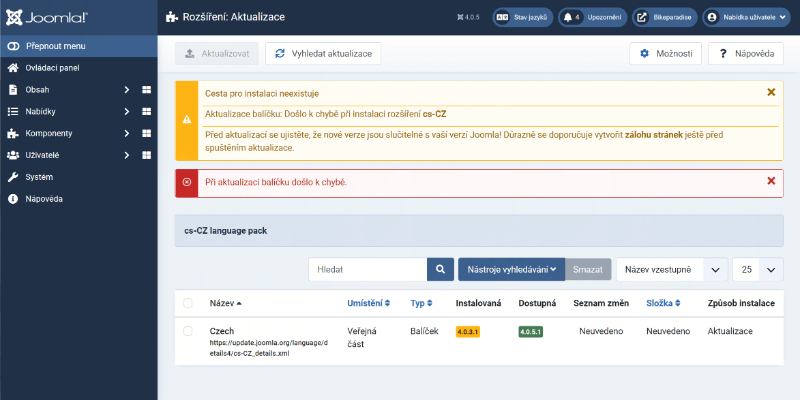Open the Nápověda help button in toolbar

(x=746, y=54)
